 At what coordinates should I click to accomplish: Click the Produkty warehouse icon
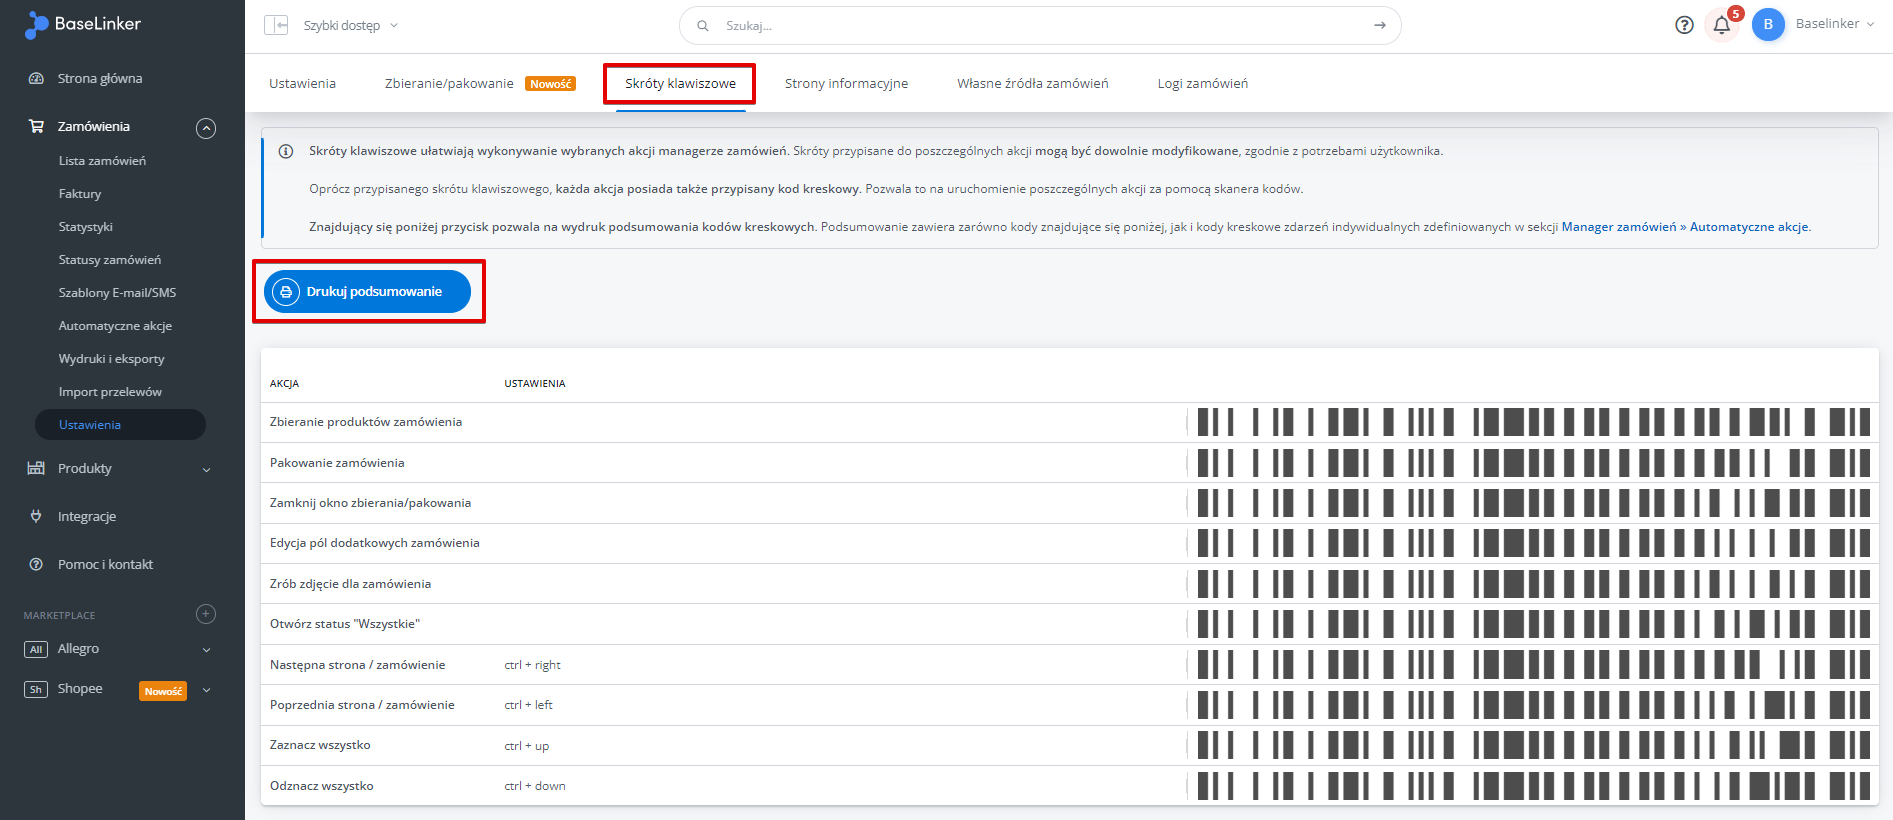36,468
